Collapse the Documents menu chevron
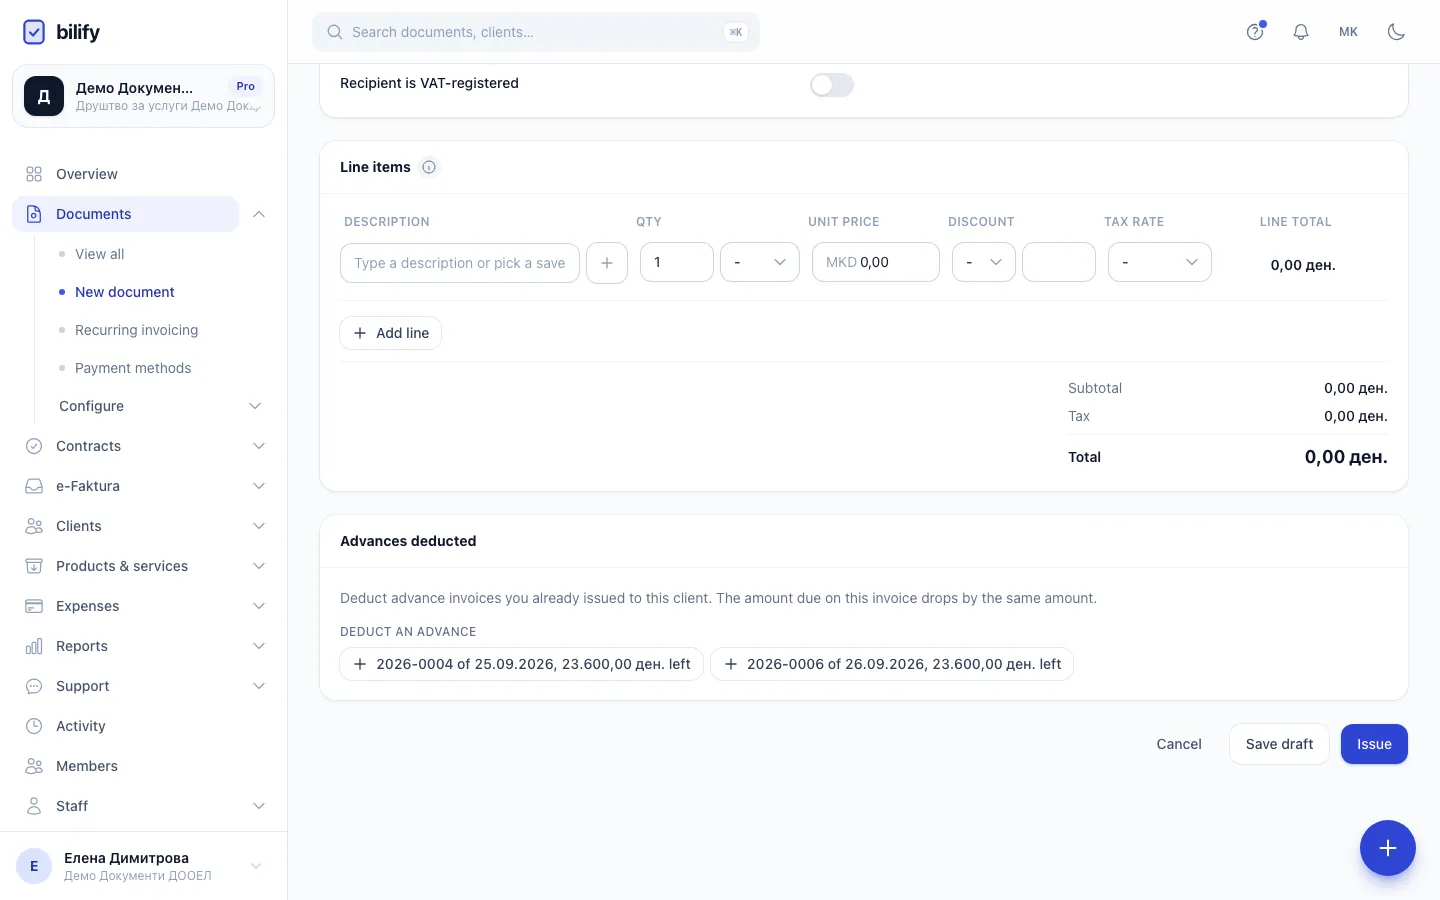Viewport: 1440px width, 900px height. click(259, 214)
